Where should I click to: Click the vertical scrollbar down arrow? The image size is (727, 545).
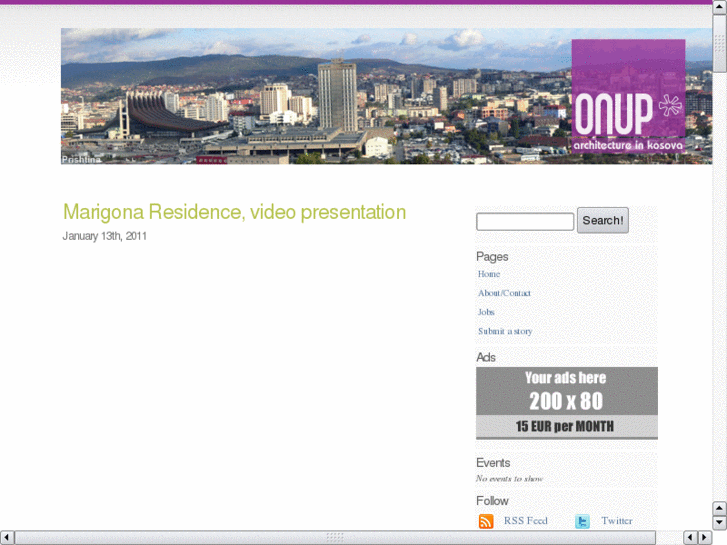[x=720, y=523]
